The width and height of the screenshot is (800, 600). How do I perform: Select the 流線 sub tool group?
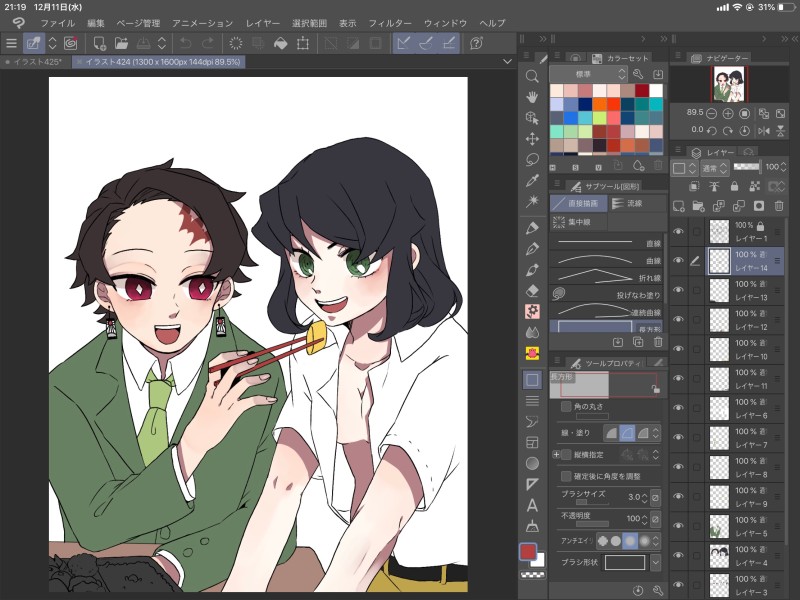(x=636, y=203)
